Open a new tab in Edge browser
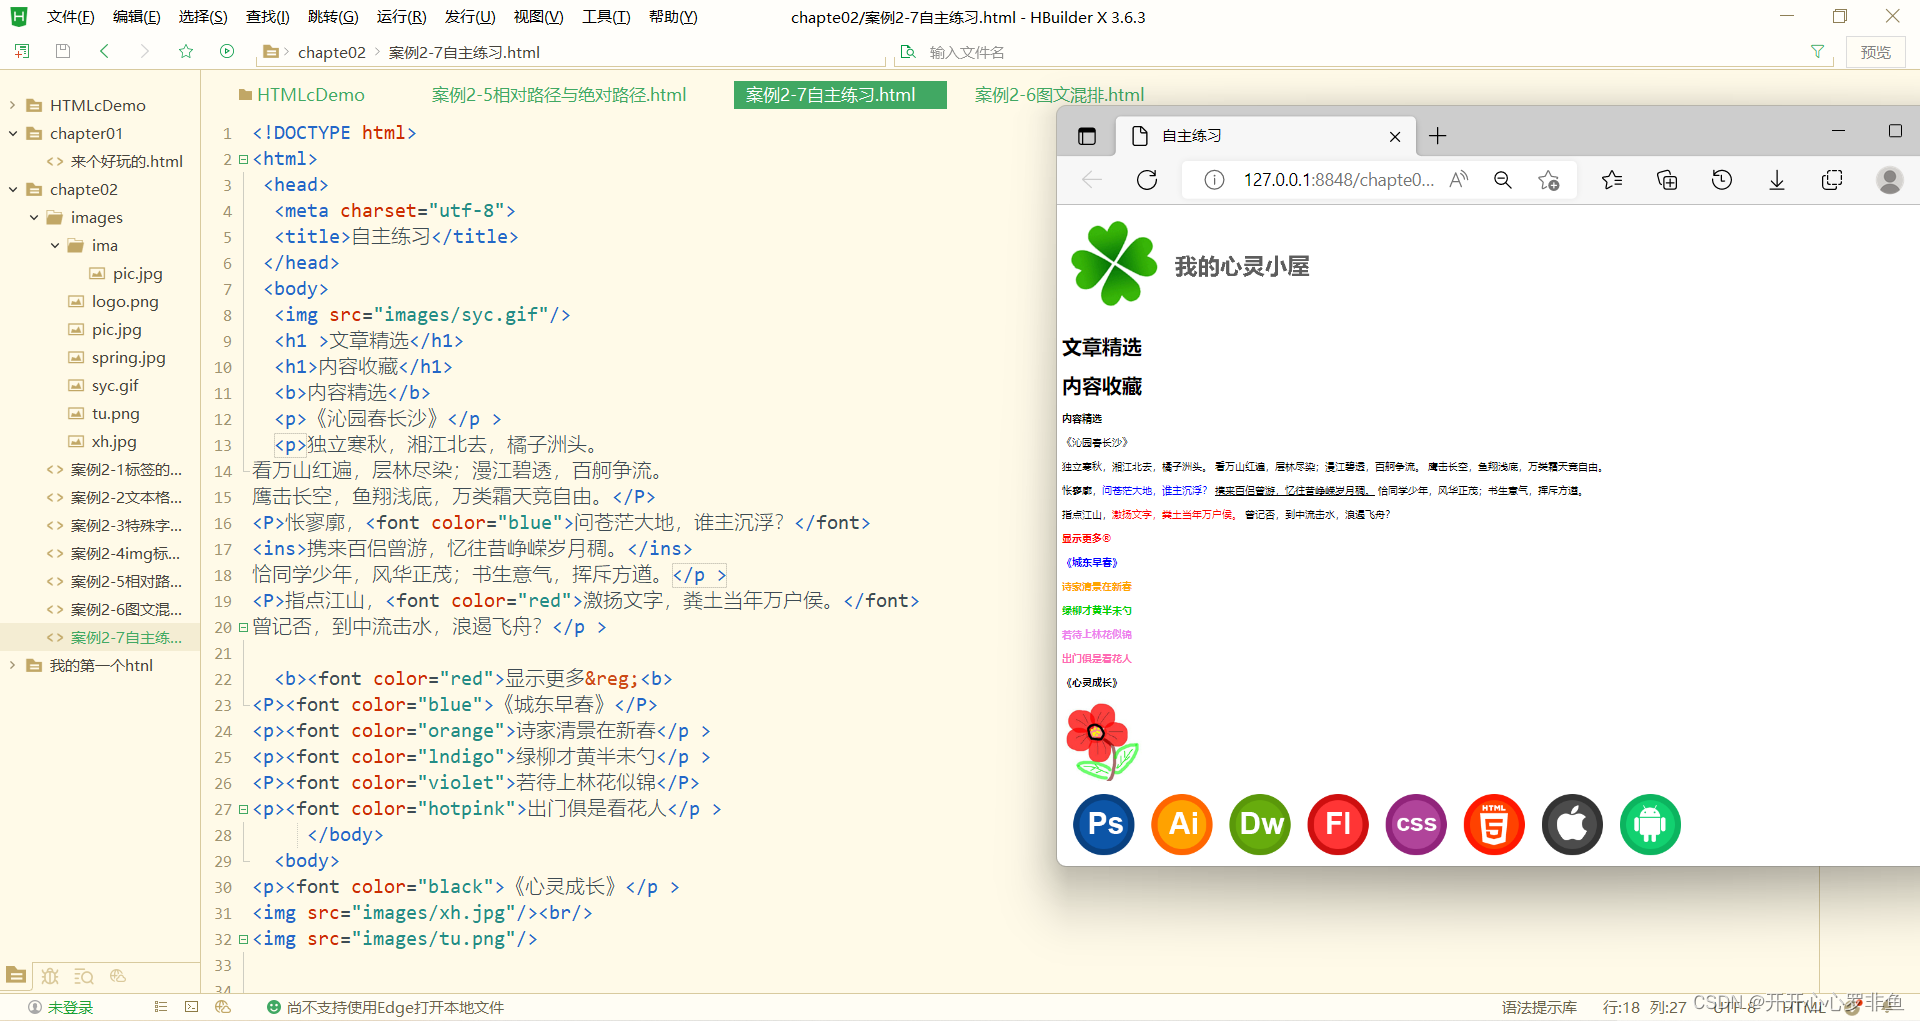 tap(1437, 136)
